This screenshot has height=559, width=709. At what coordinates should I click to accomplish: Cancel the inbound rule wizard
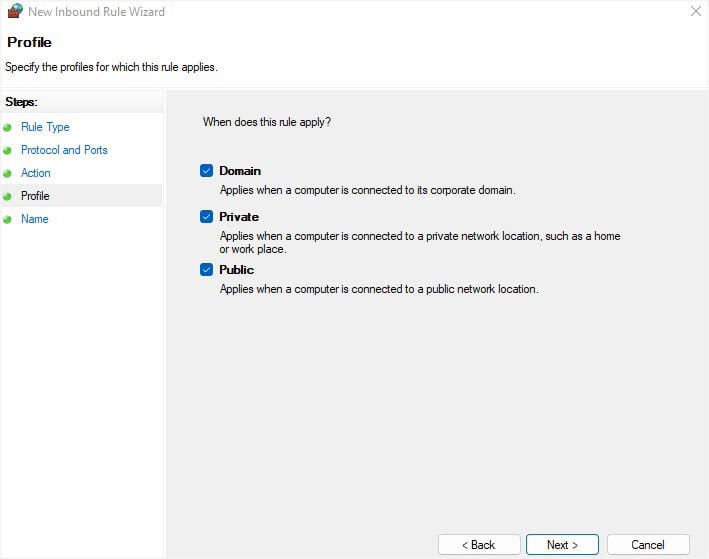pos(648,545)
